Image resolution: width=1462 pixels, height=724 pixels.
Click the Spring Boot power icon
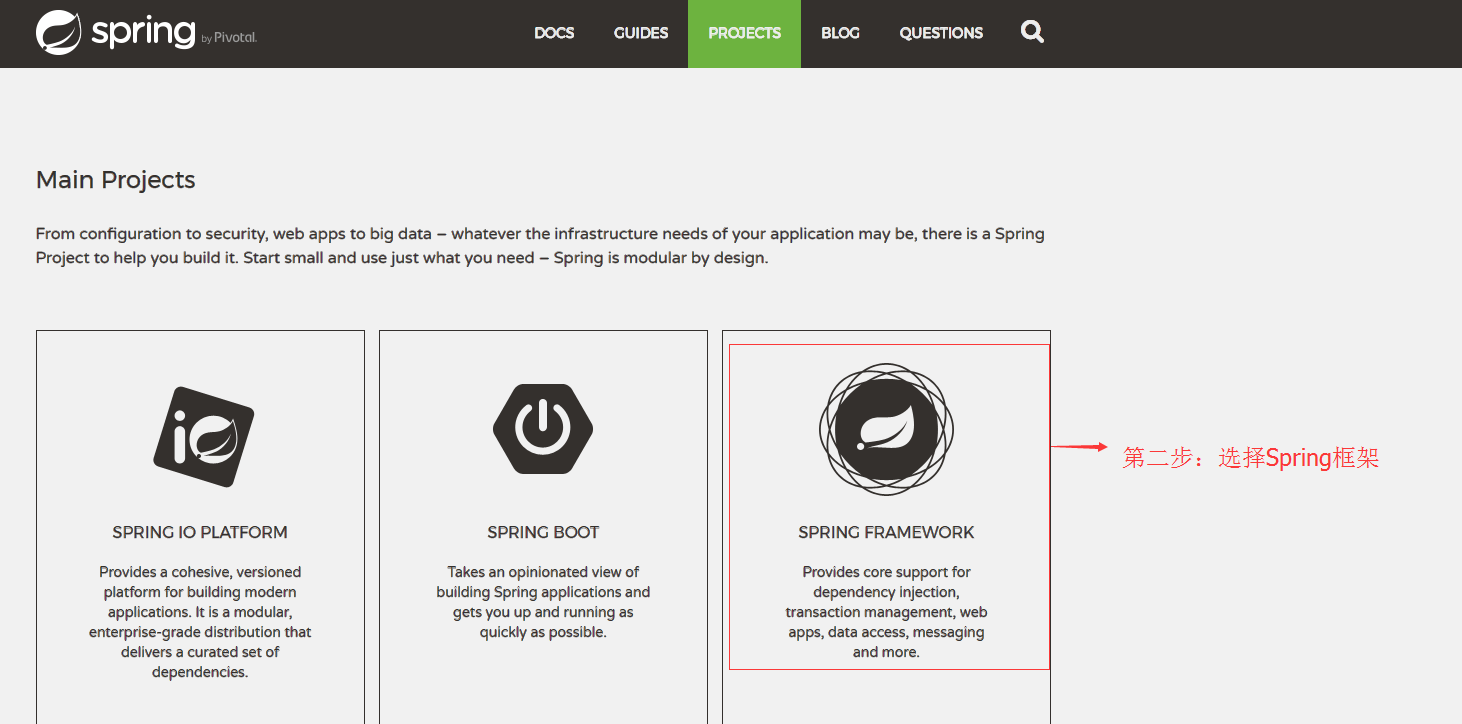point(543,429)
